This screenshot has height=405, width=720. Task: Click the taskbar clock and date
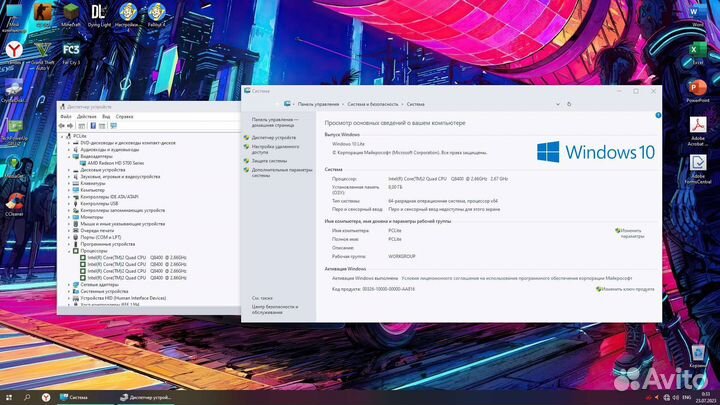pyautogui.click(x=705, y=398)
